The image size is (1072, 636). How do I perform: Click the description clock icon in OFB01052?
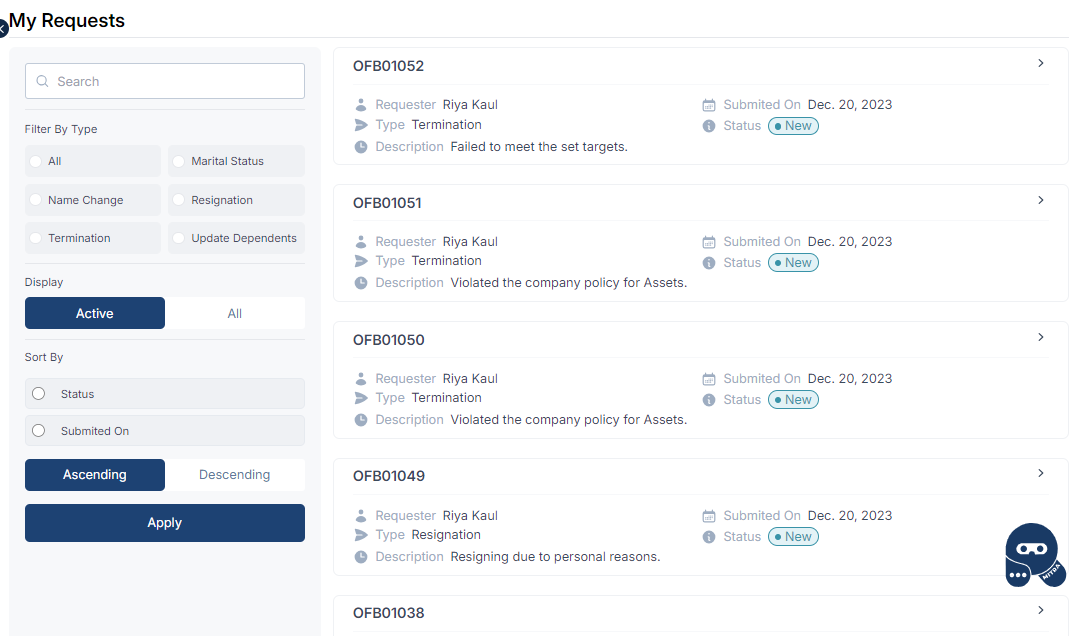361,147
